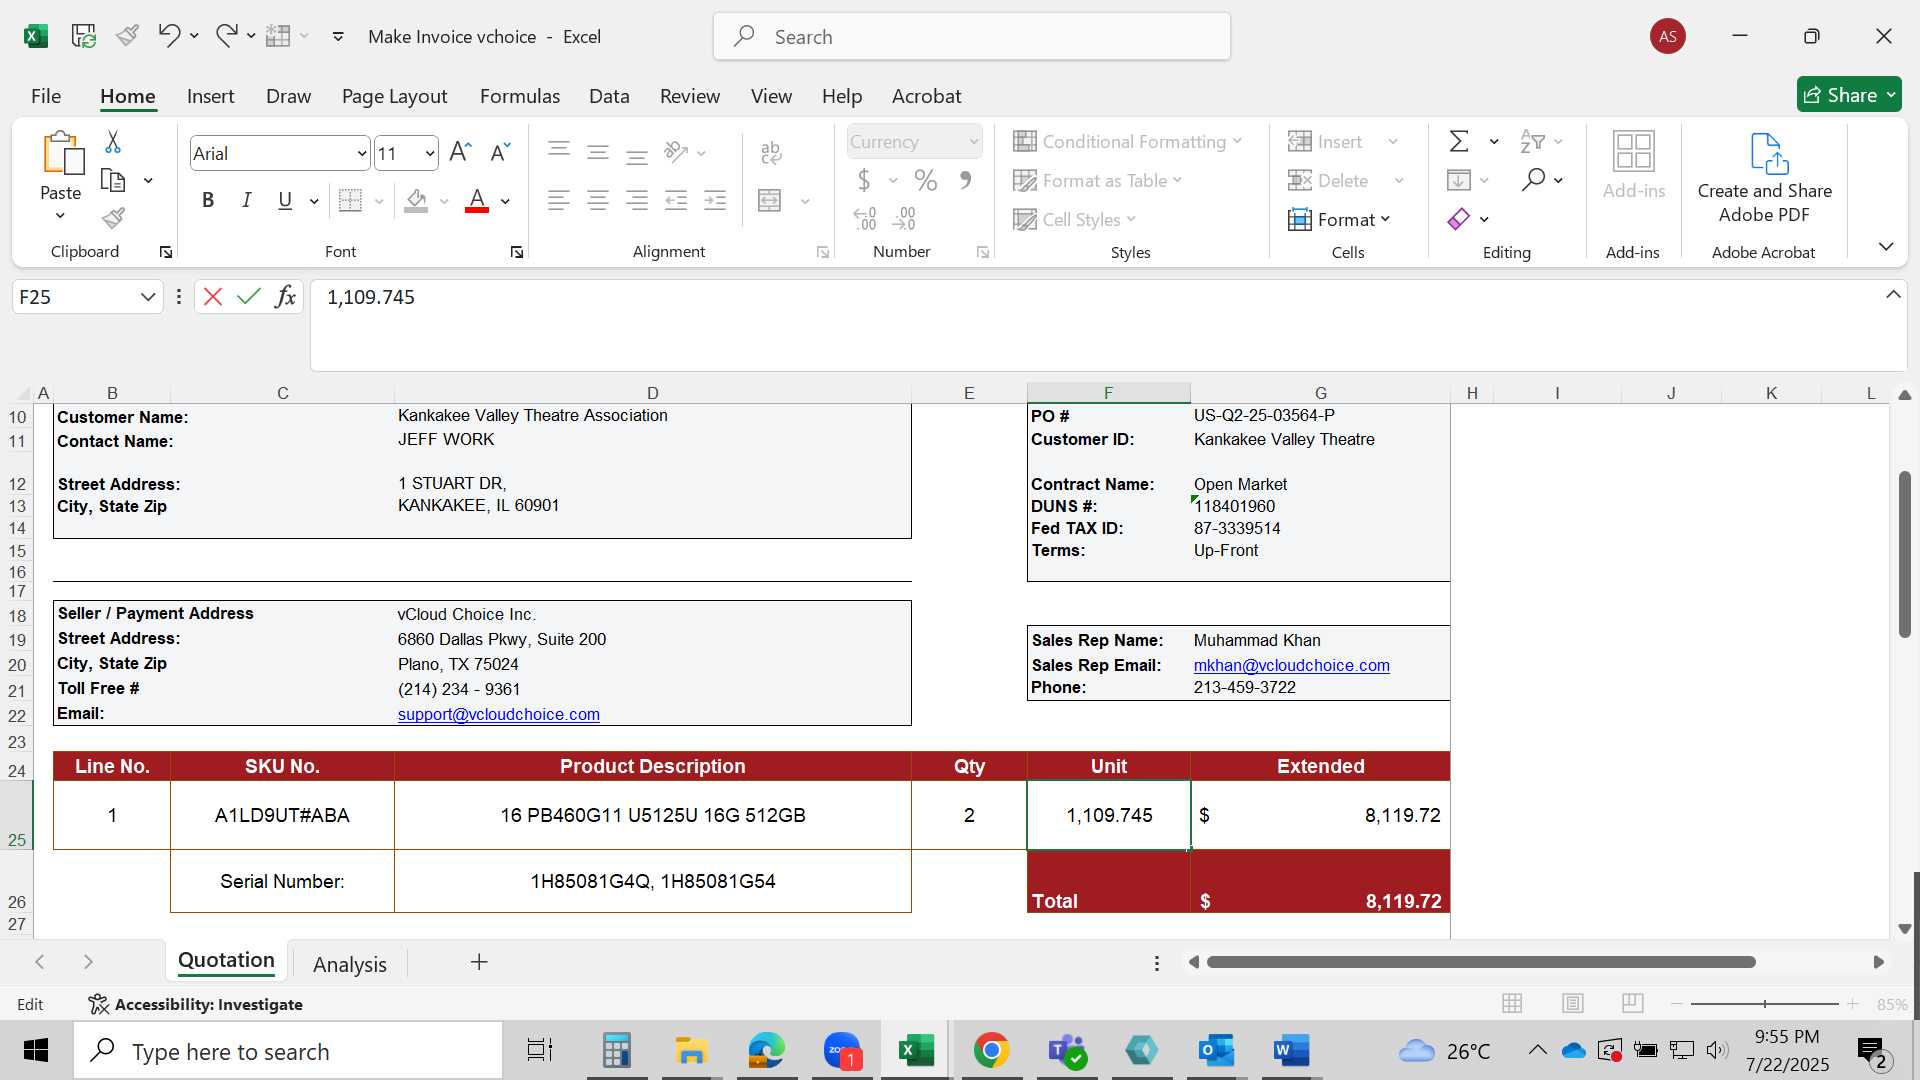Click the Search box in title bar
This screenshot has width=1920, height=1080.
click(972, 37)
